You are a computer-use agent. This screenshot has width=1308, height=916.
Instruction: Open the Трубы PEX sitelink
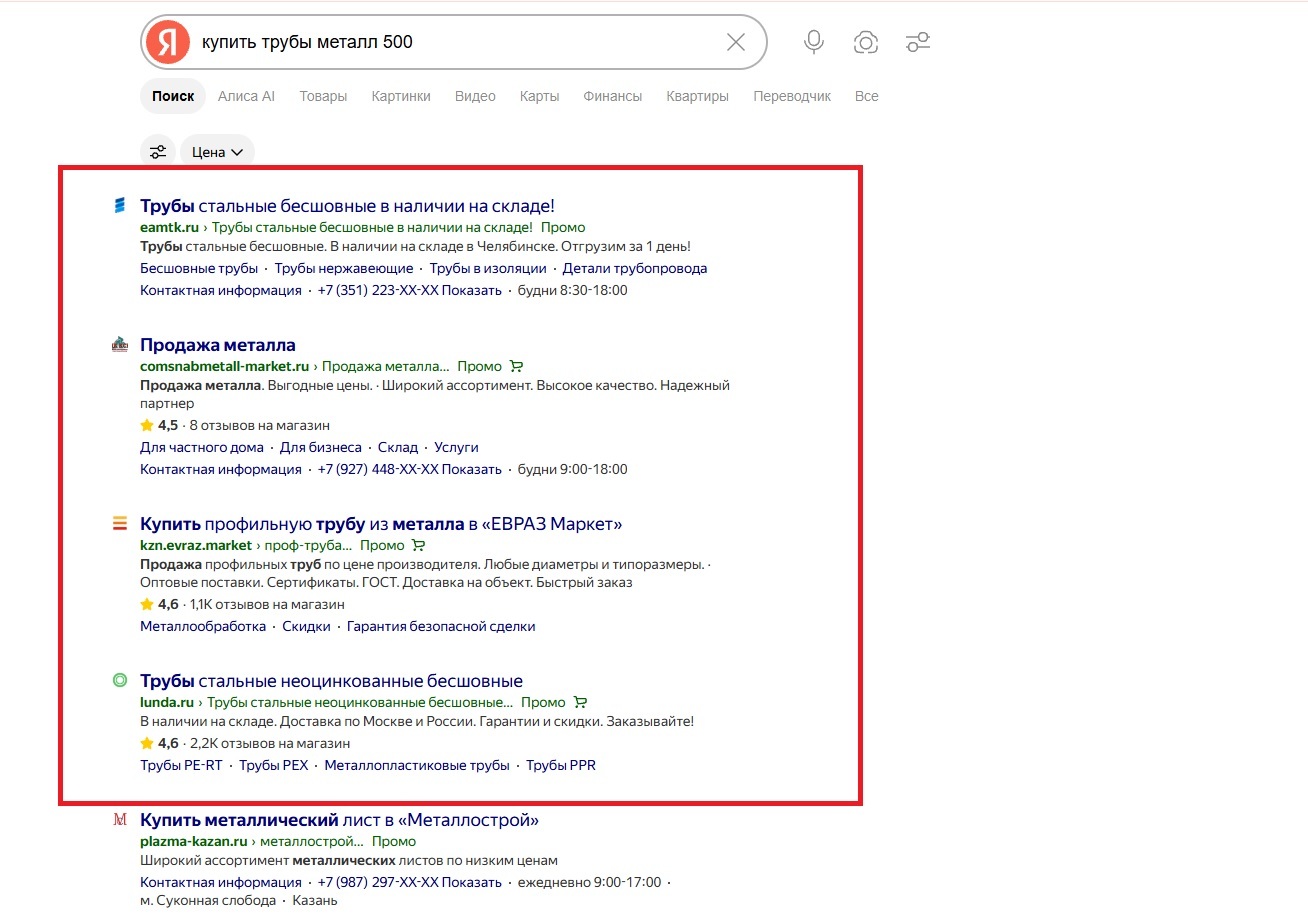pyautogui.click(x=274, y=765)
